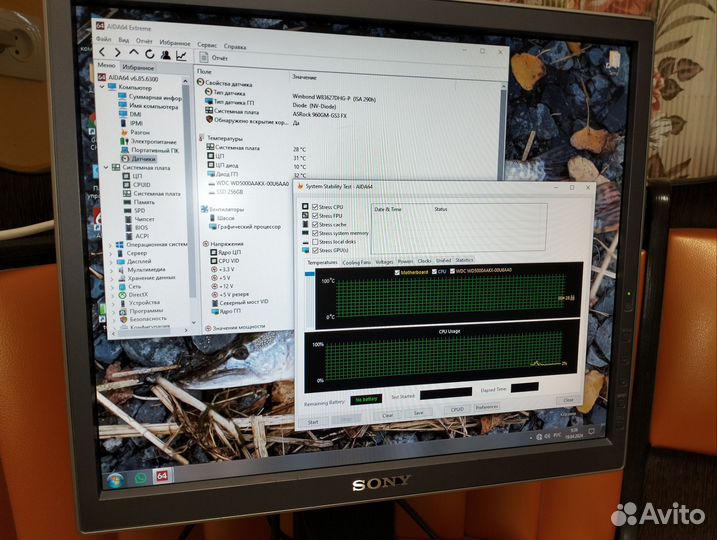Select the Датчики sensor icon in the tree
The image size is (717, 540).
click(125, 159)
